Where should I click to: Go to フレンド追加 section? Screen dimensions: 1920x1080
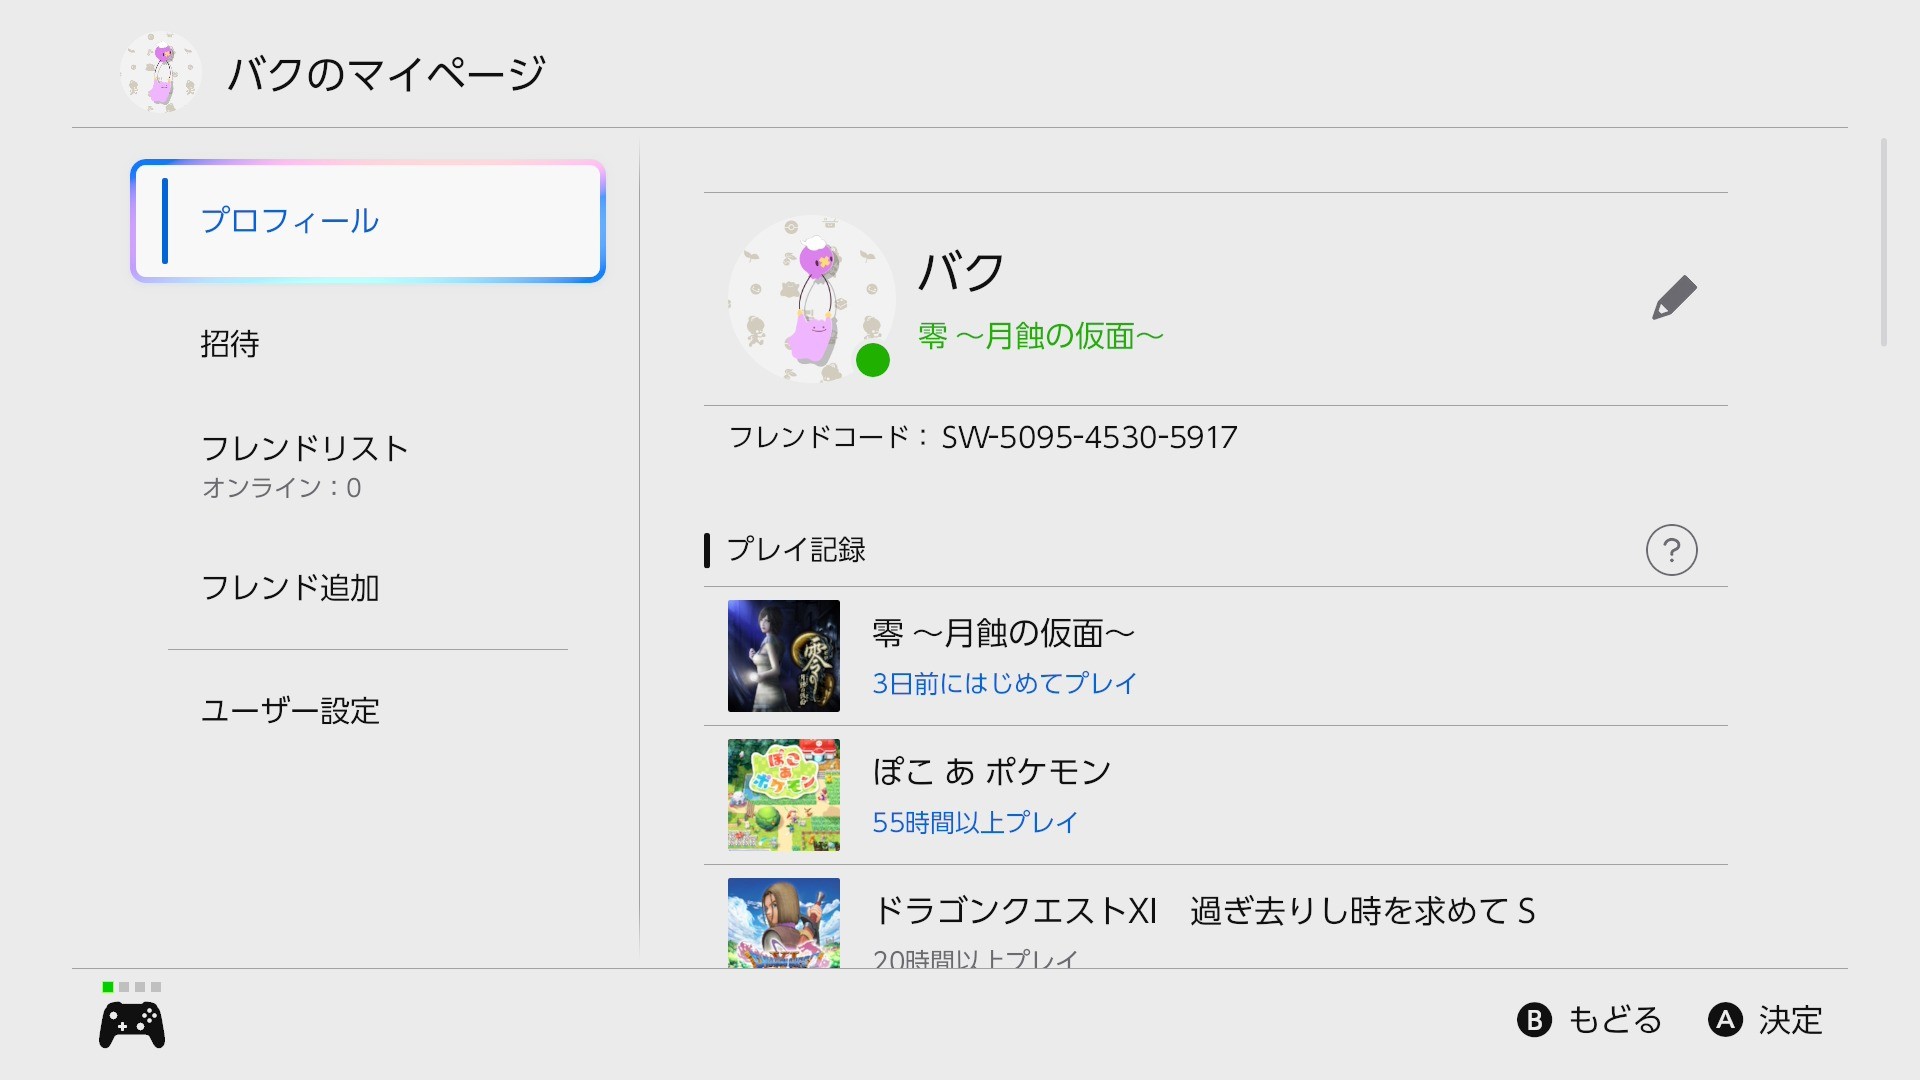click(290, 588)
